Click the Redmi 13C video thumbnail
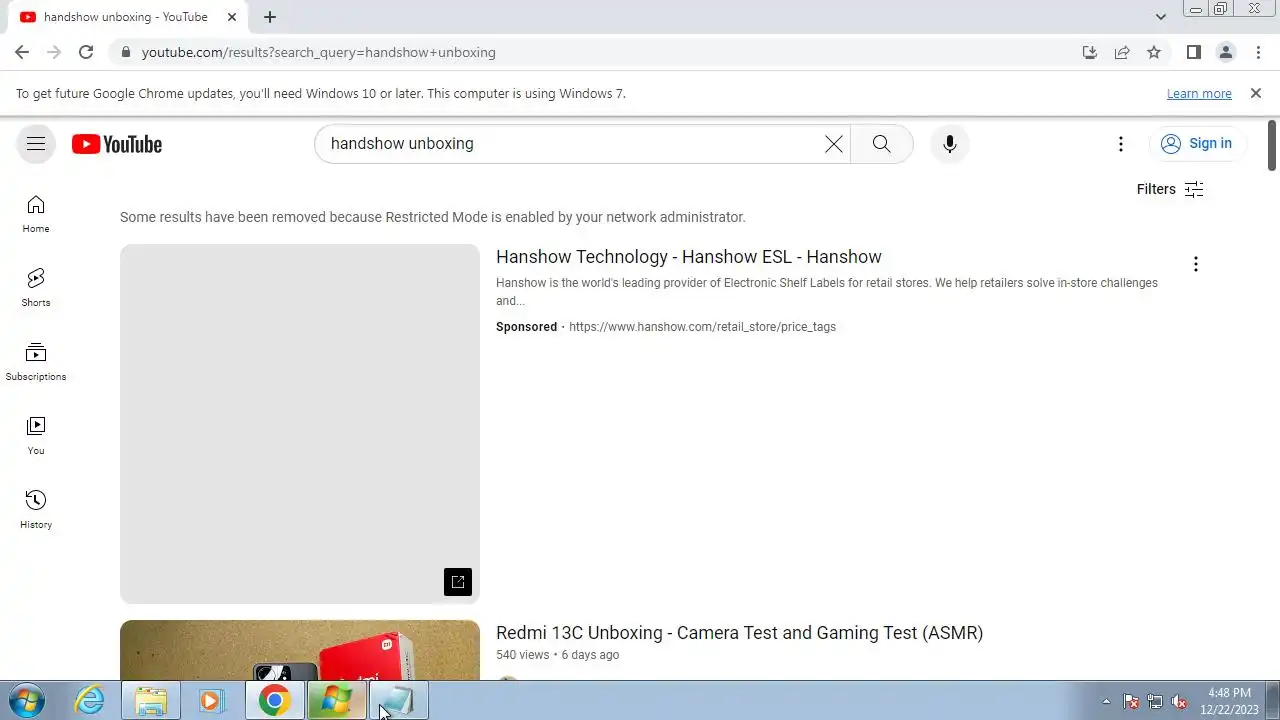1280x720 pixels. [300, 650]
